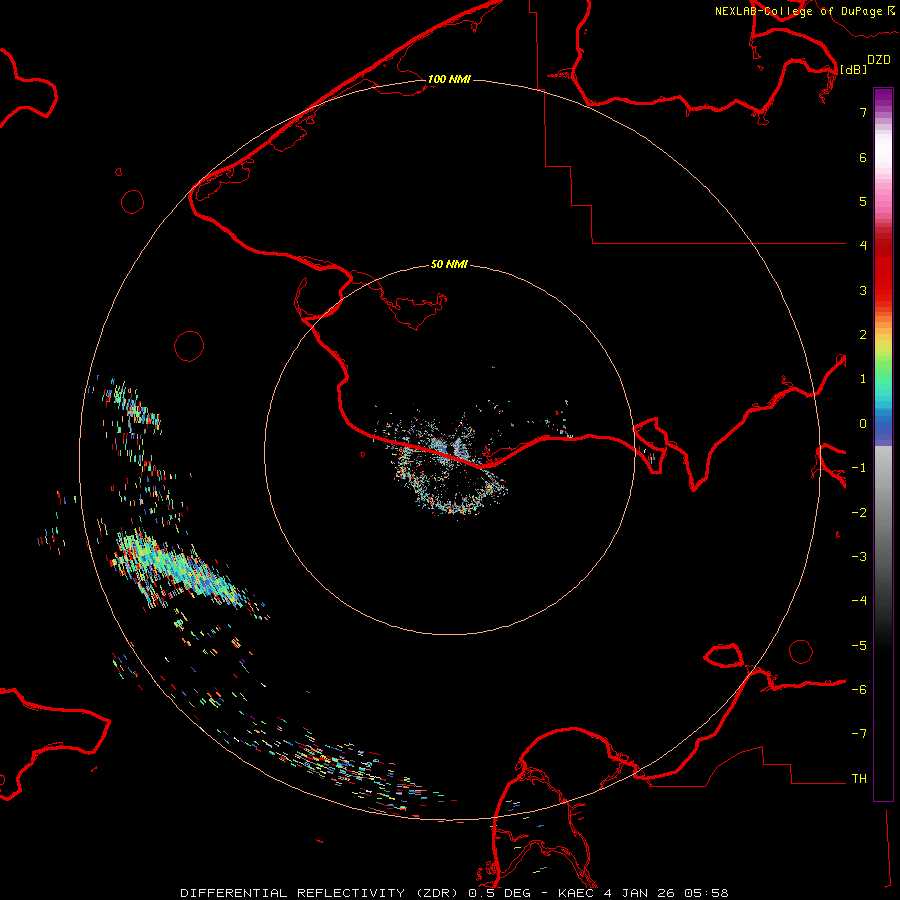
Task: Click the colorbar tick label 0
Action: [863, 424]
